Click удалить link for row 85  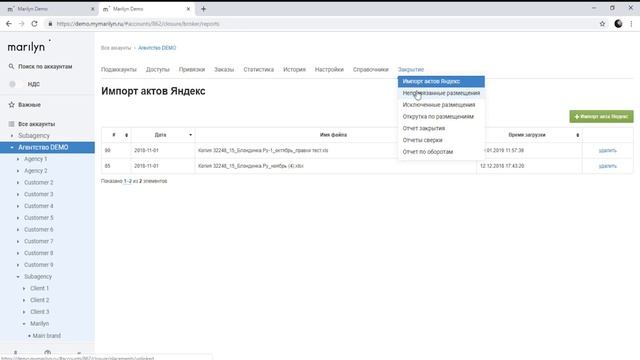click(x=607, y=166)
